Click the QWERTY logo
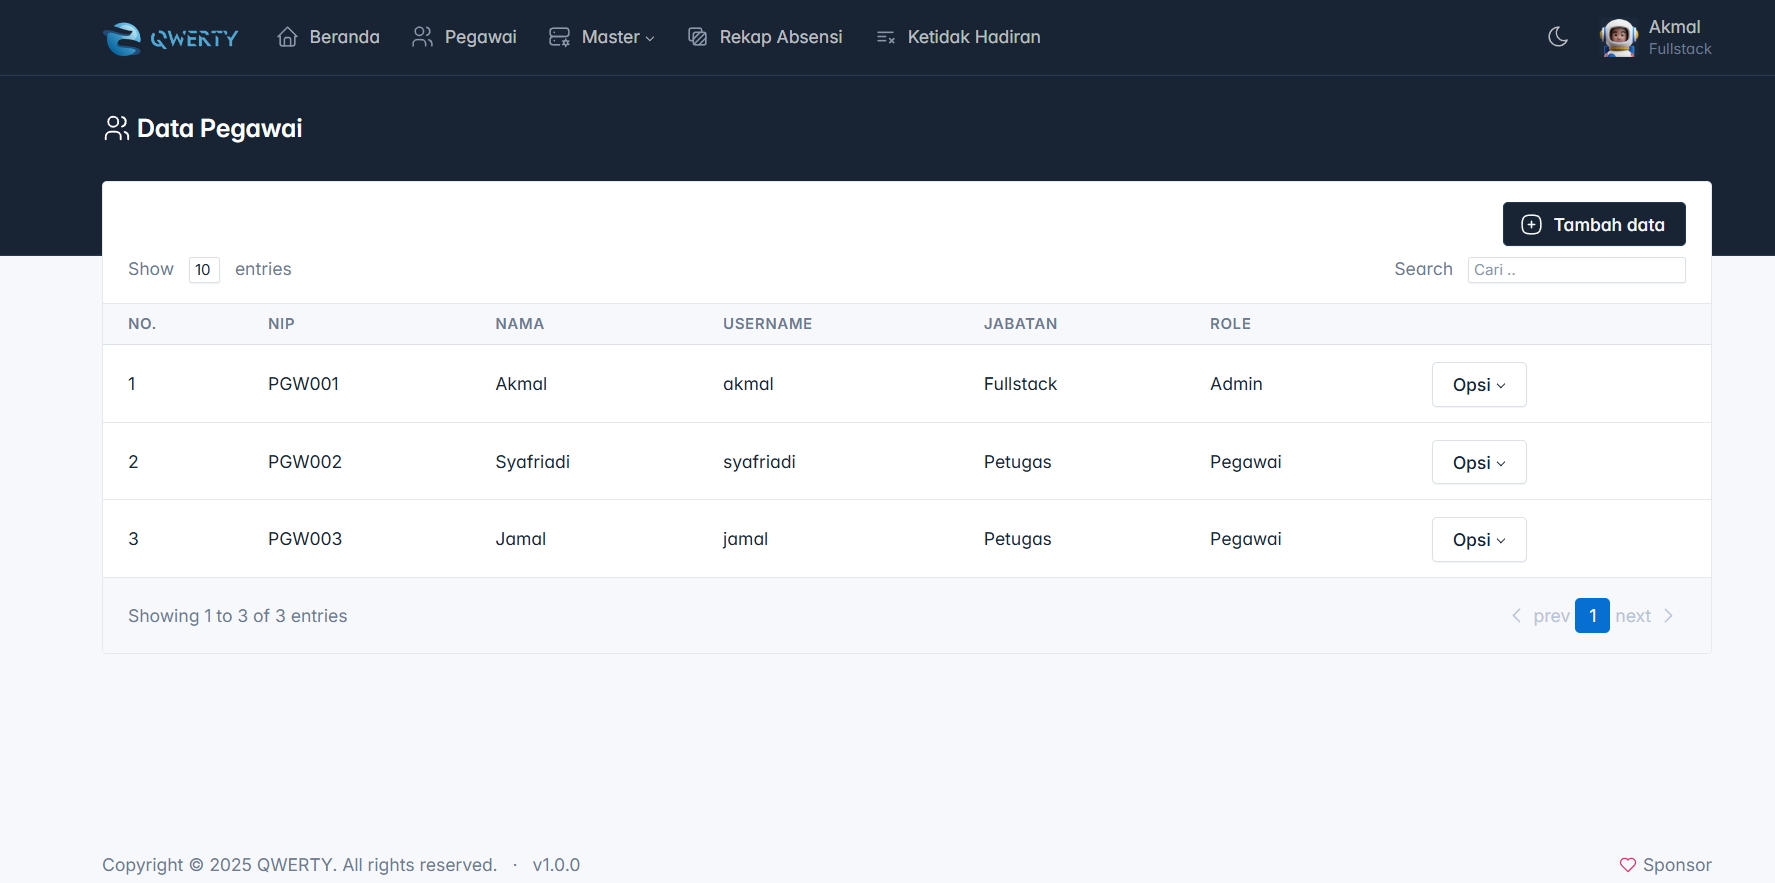This screenshot has height=883, width=1775. click(171, 38)
